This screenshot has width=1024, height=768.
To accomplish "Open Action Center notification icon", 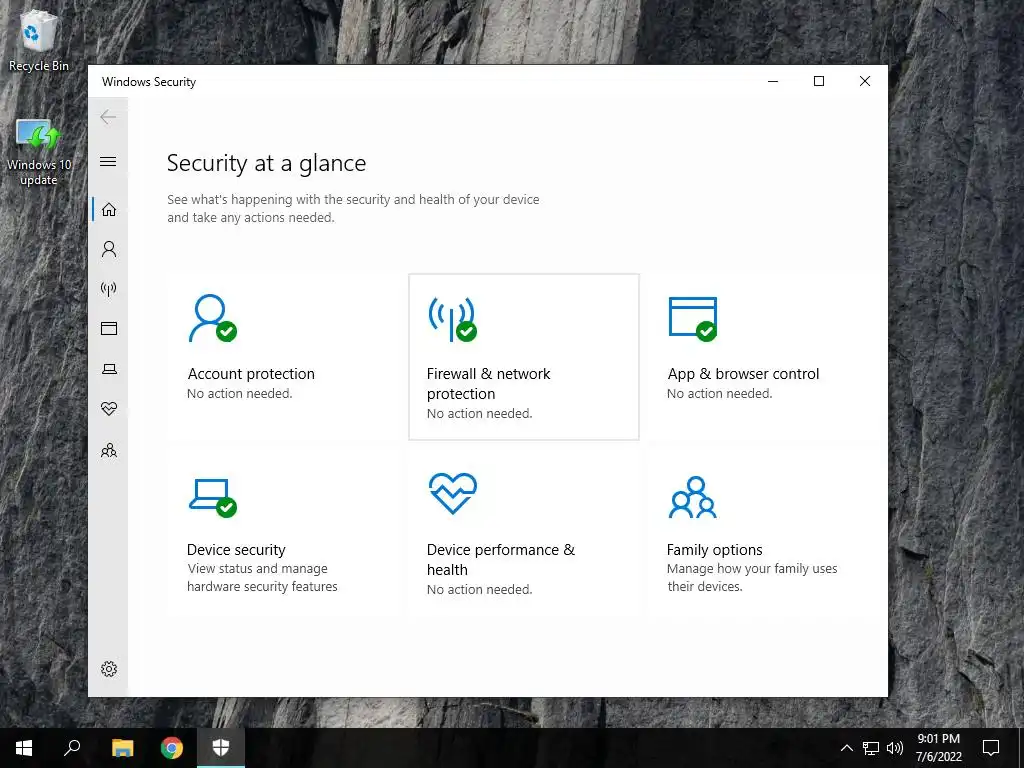I will (991, 748).
